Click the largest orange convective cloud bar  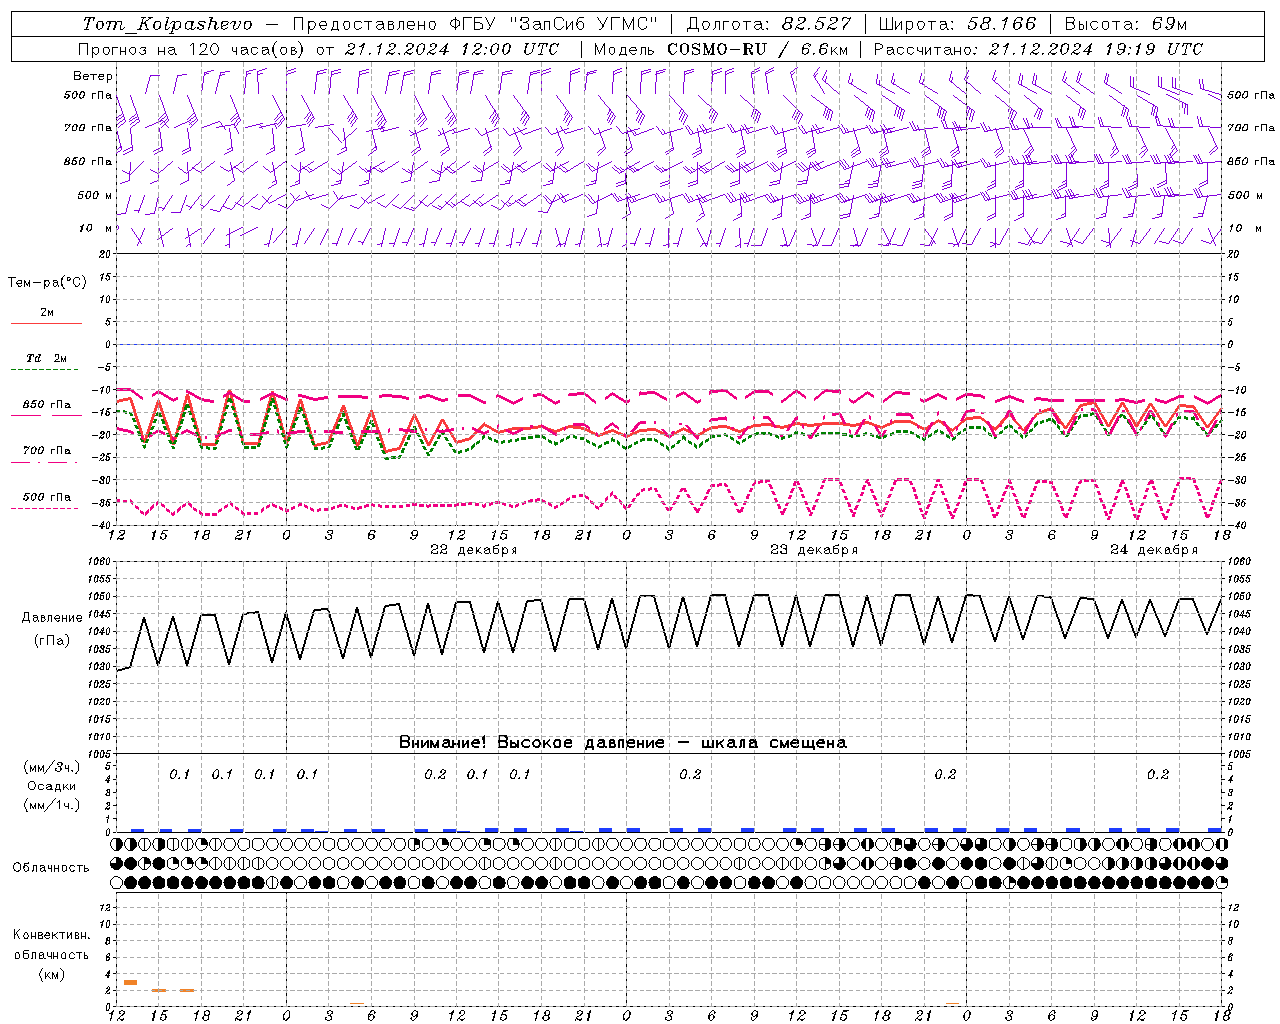130,982
